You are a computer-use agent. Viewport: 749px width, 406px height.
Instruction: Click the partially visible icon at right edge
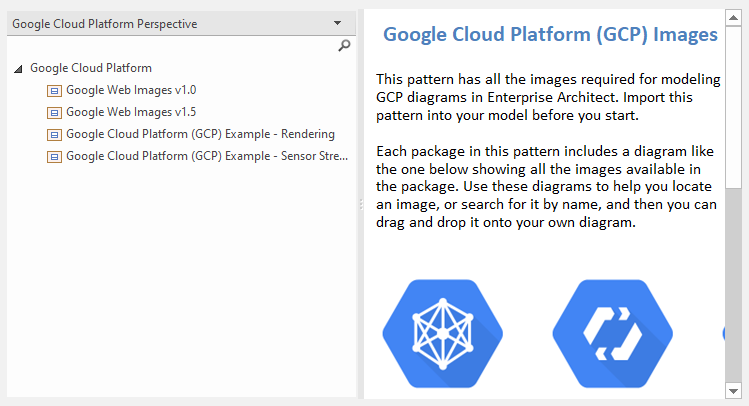click(x=722, y=334)
